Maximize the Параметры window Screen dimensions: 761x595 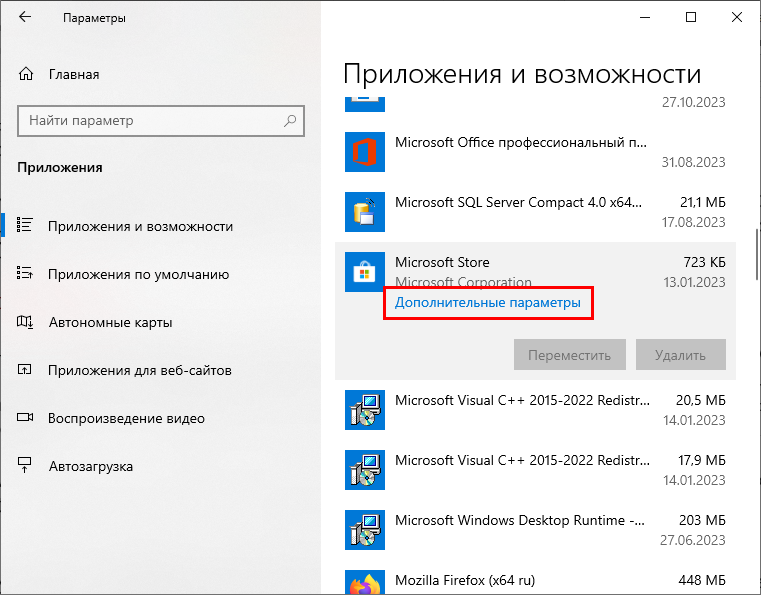tap(691, 17)
